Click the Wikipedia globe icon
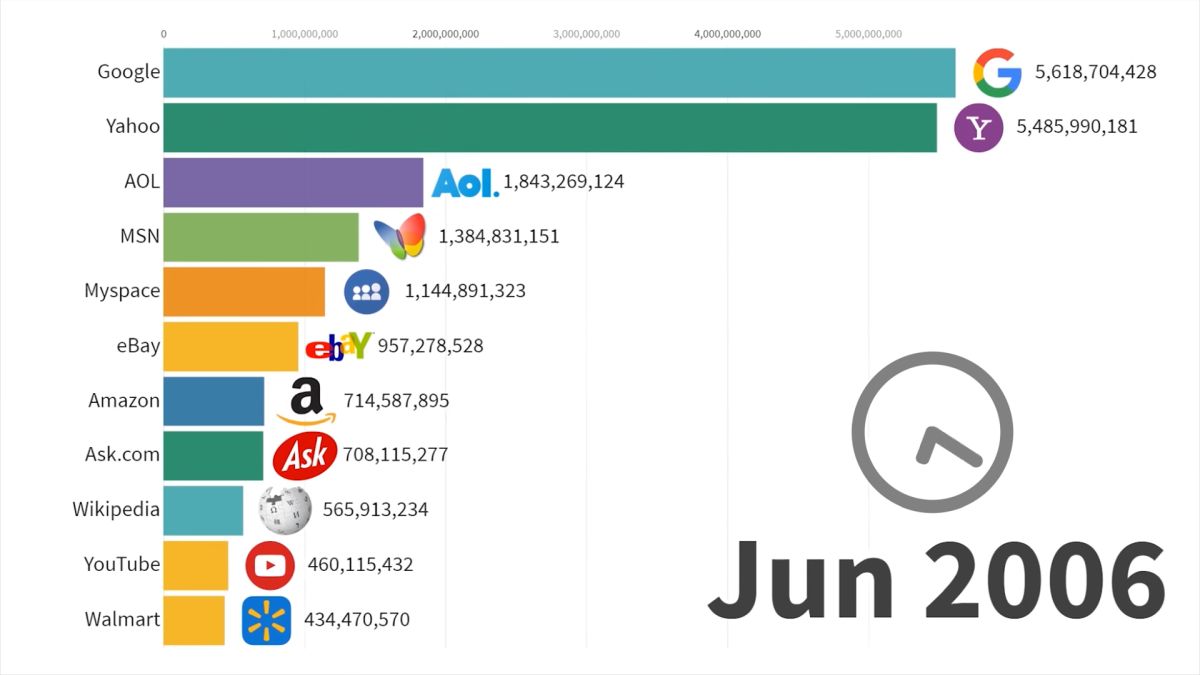The image size is (1200, 675). point(285,510)
